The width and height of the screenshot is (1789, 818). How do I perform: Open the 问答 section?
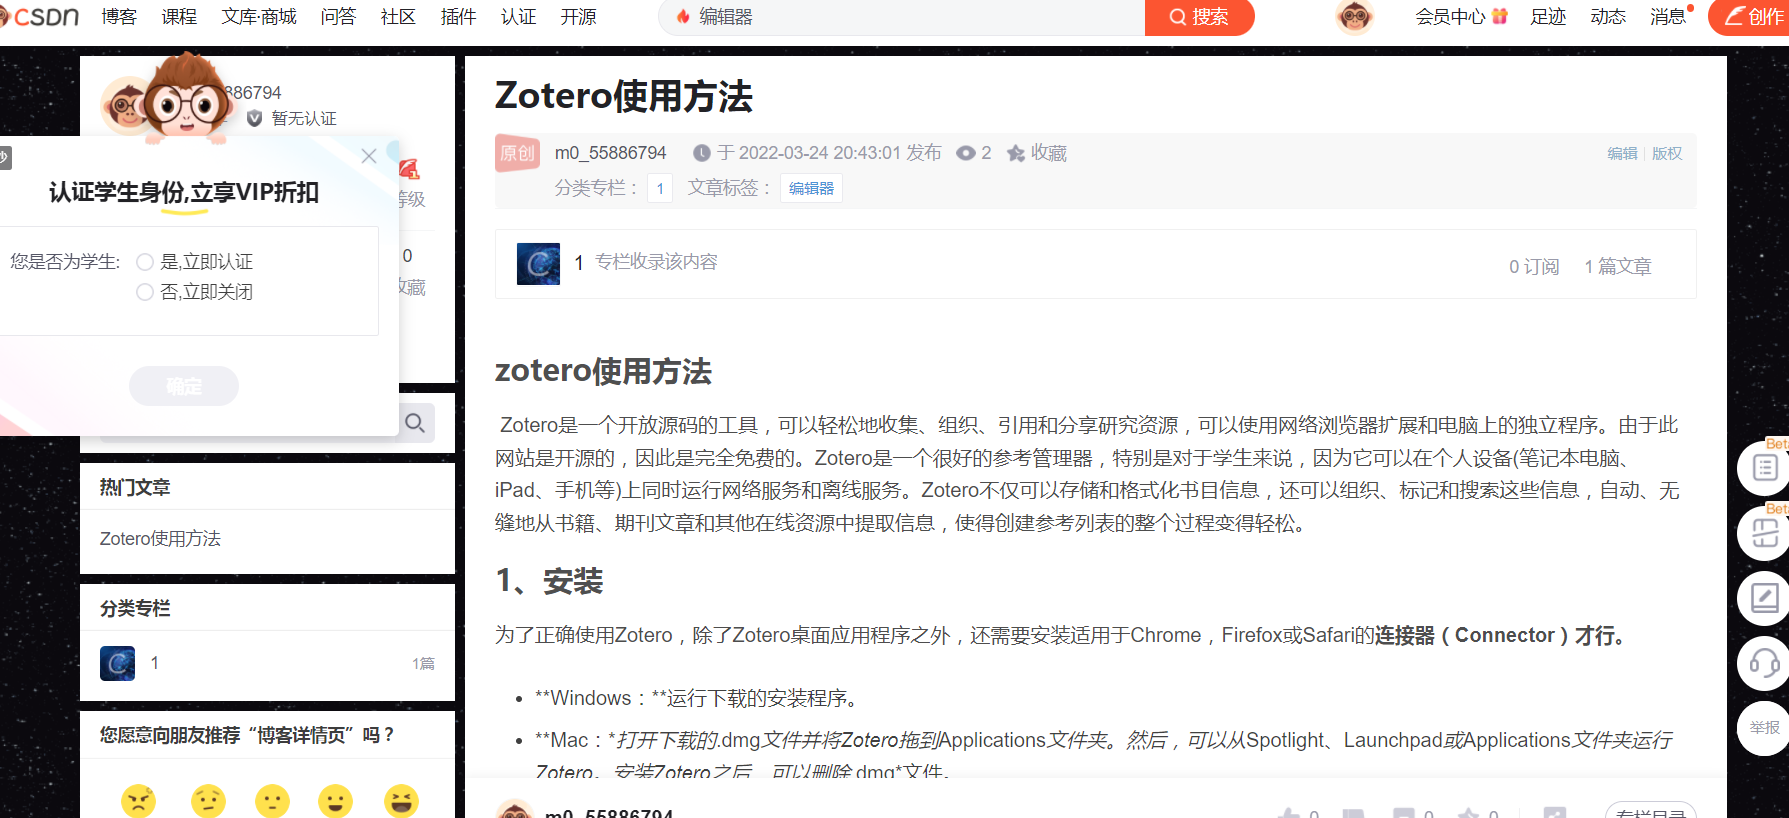(338, 17)
